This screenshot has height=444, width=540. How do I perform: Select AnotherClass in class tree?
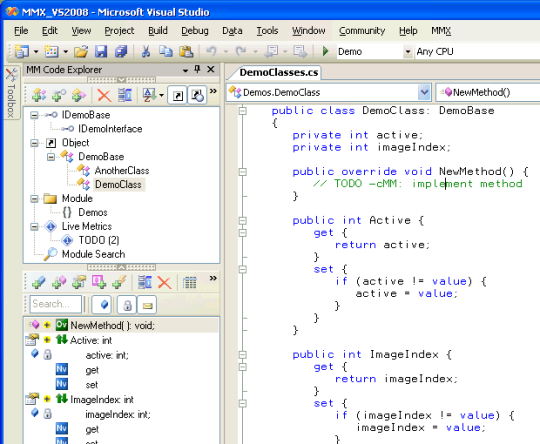pos(122,171)
